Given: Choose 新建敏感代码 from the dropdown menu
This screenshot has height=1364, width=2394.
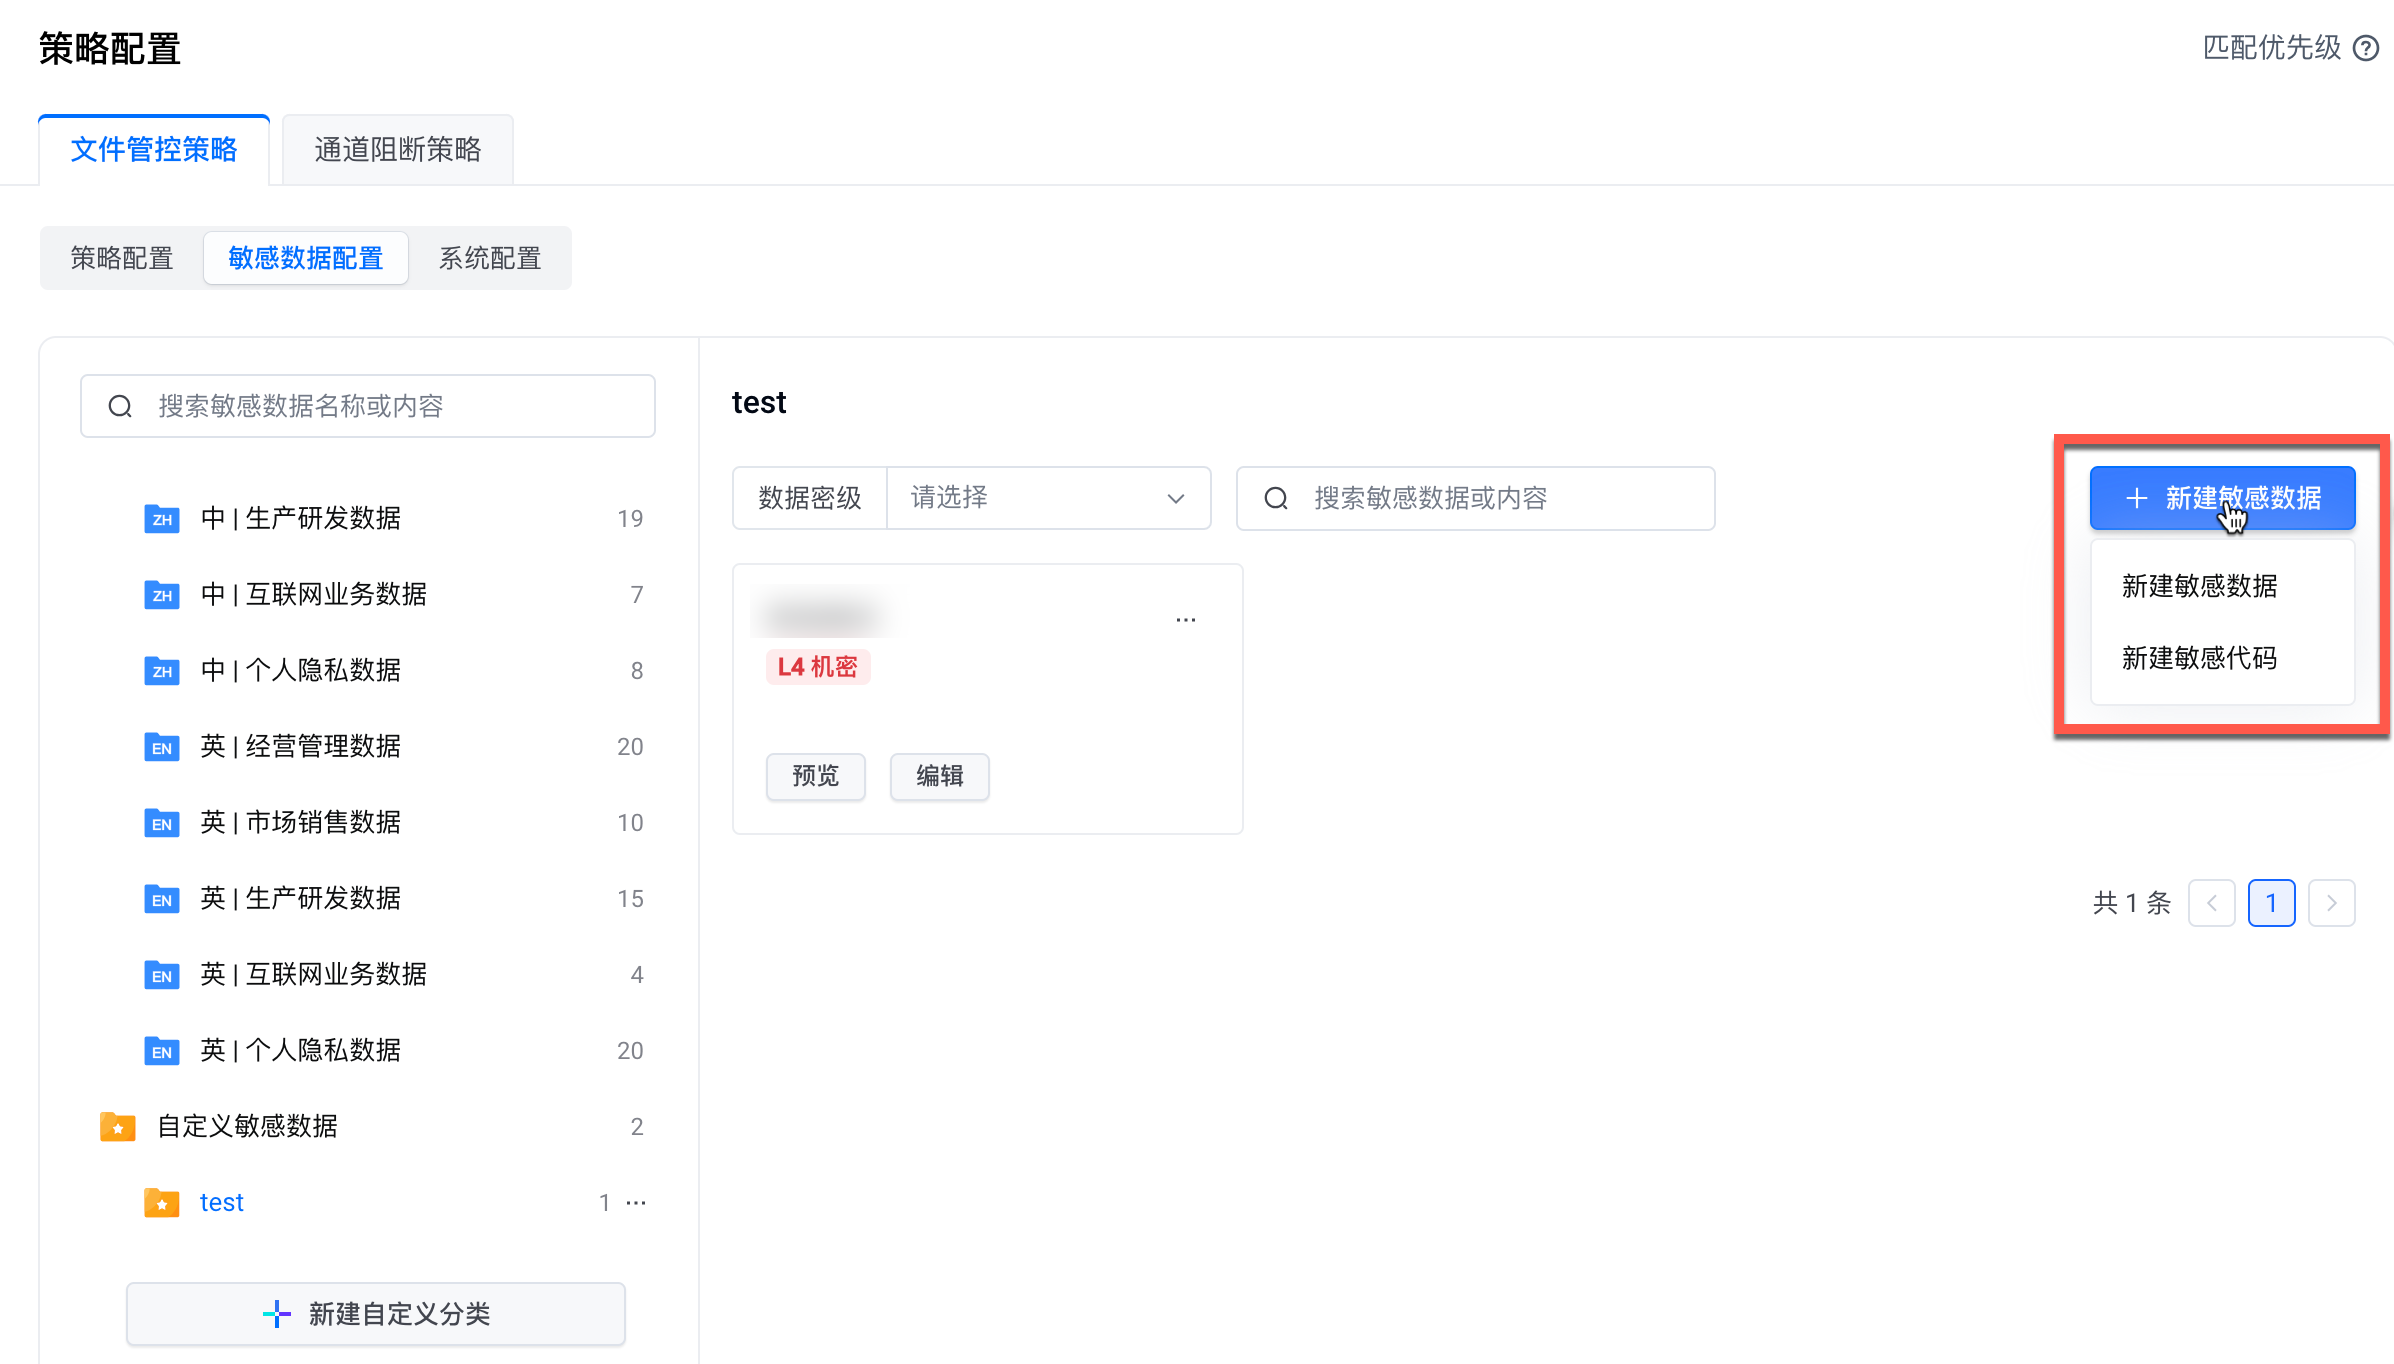Looking at the screenshot, I should [2223, 658].
